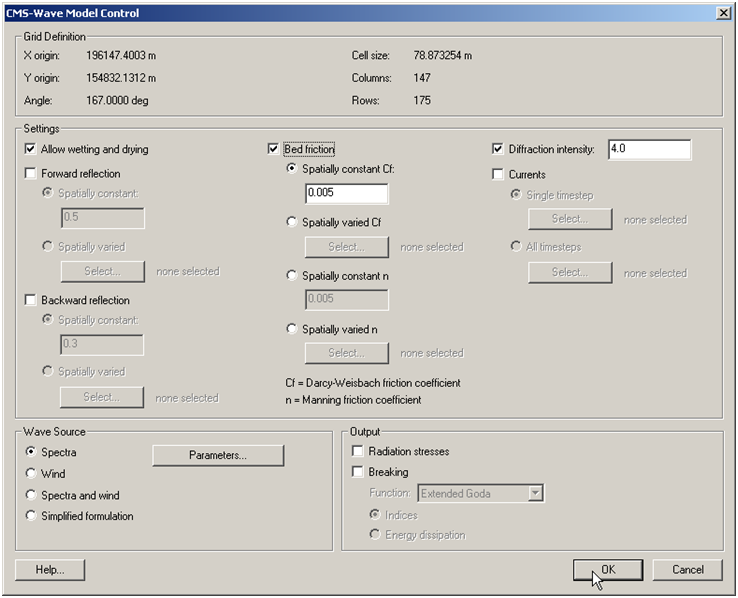Image resolution: width=738 pixels, height=598 pixels.
Task: Click the Rows value 175
Action: (422, 101)
